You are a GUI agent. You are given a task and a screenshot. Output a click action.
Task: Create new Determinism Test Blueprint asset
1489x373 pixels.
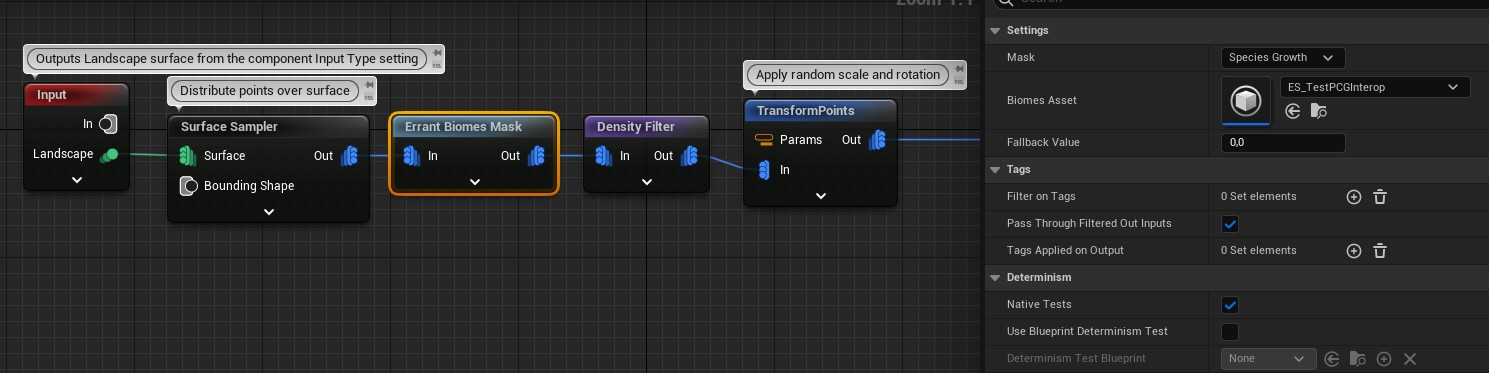(x=1384, y=359)
